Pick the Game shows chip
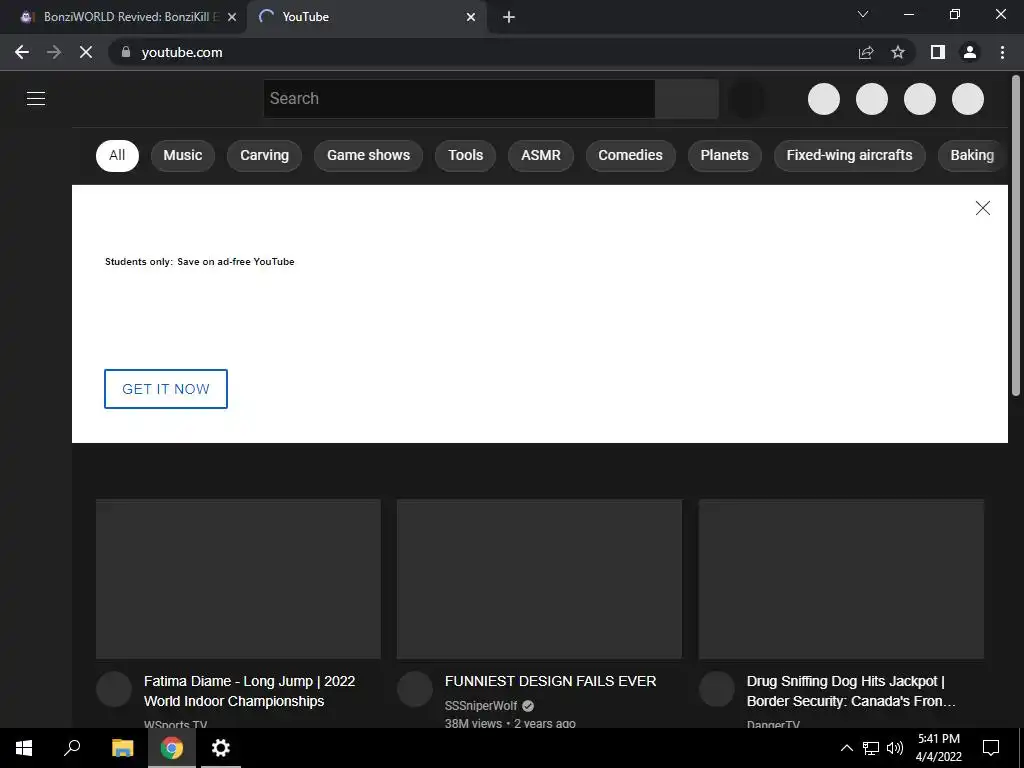The width and height of the screenshot is (1024, 768). point(368,155)
